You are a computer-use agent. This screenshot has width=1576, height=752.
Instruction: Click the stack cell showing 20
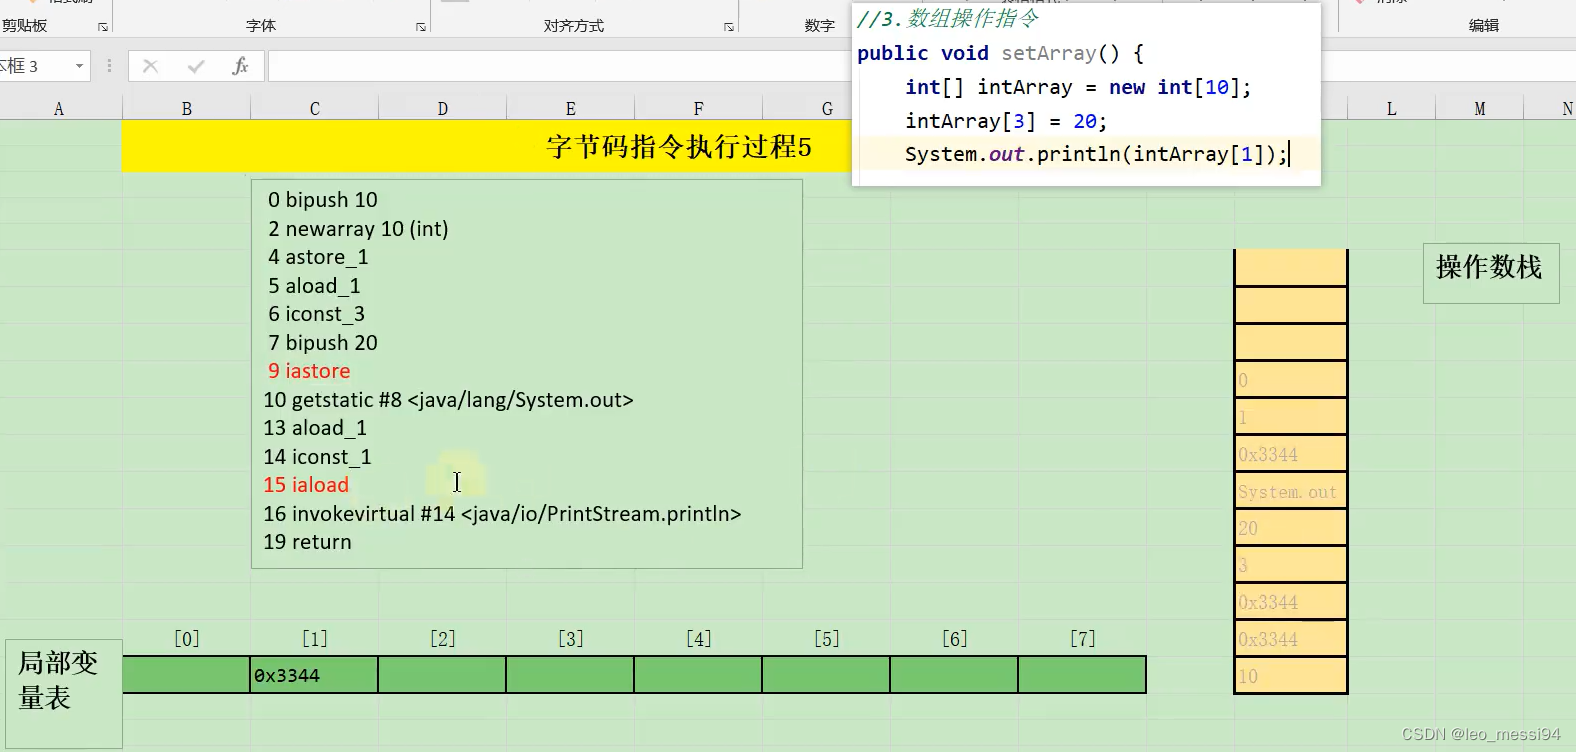coord(1291,528)
